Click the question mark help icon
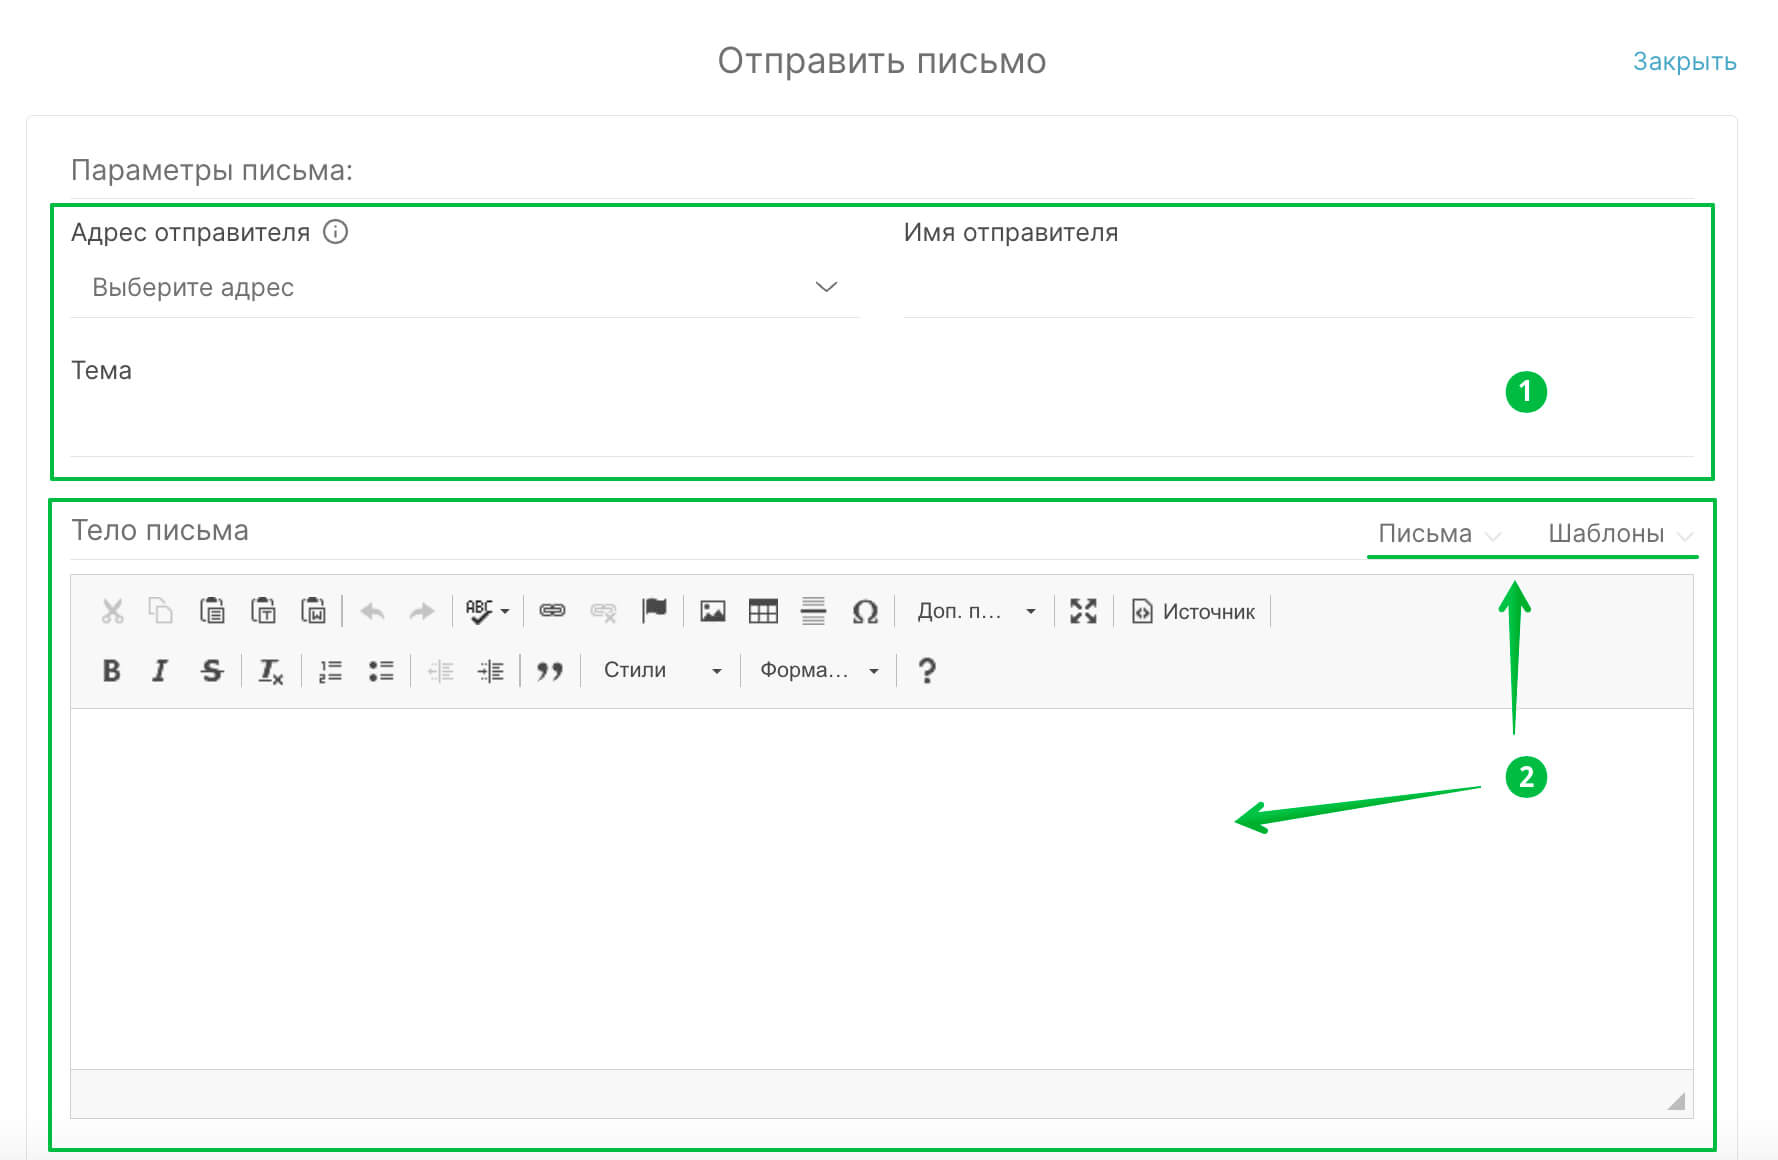This screenshot has height=1160, width=1778. pyautogui.click(x=927, y=671)
